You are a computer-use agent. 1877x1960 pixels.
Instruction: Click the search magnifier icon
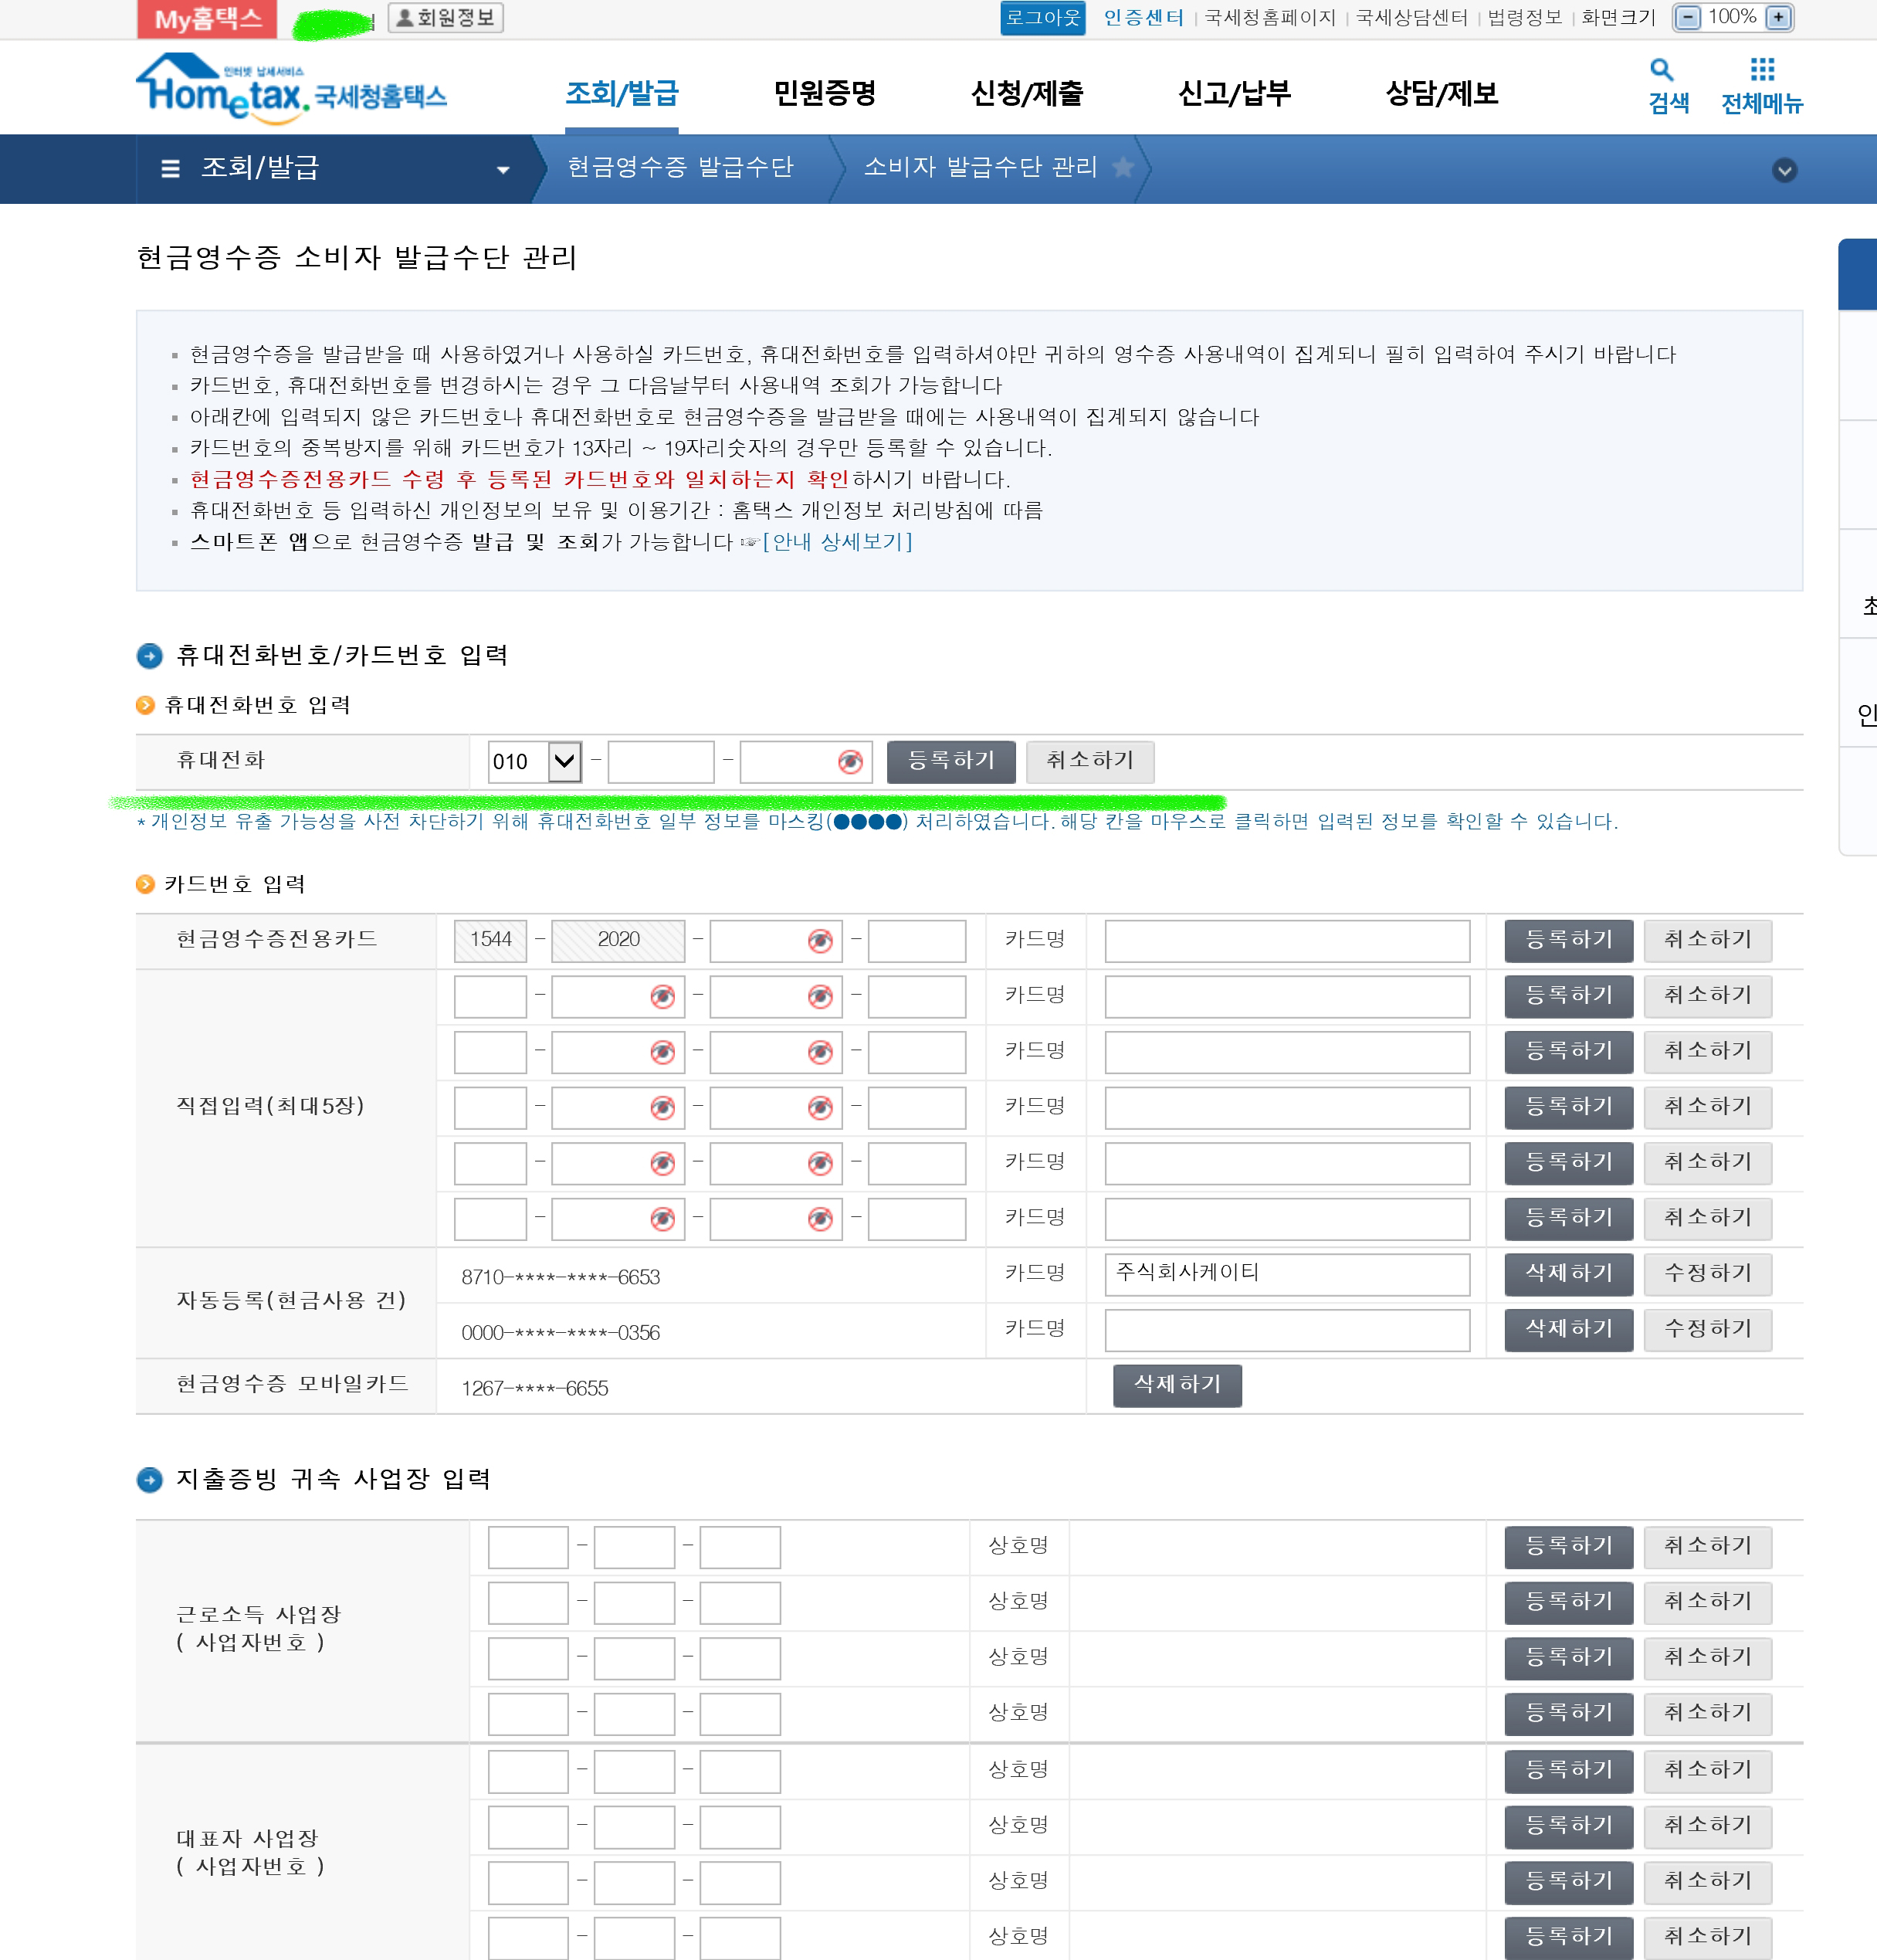click(1661, 70)
